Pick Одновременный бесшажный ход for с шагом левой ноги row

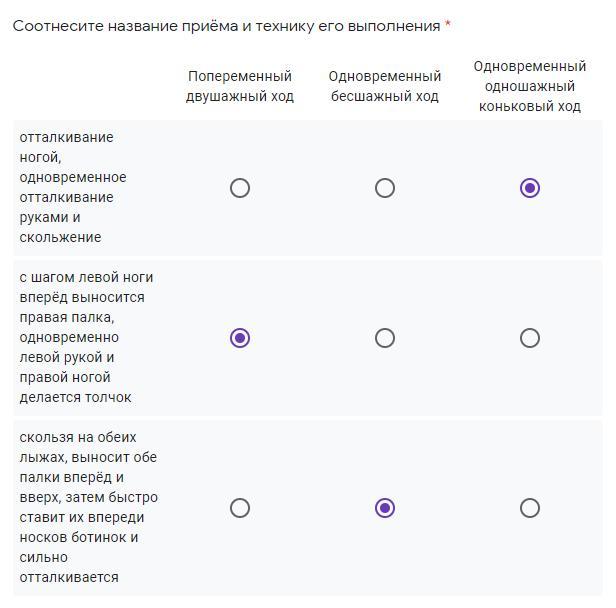click(x=385, y=338)
